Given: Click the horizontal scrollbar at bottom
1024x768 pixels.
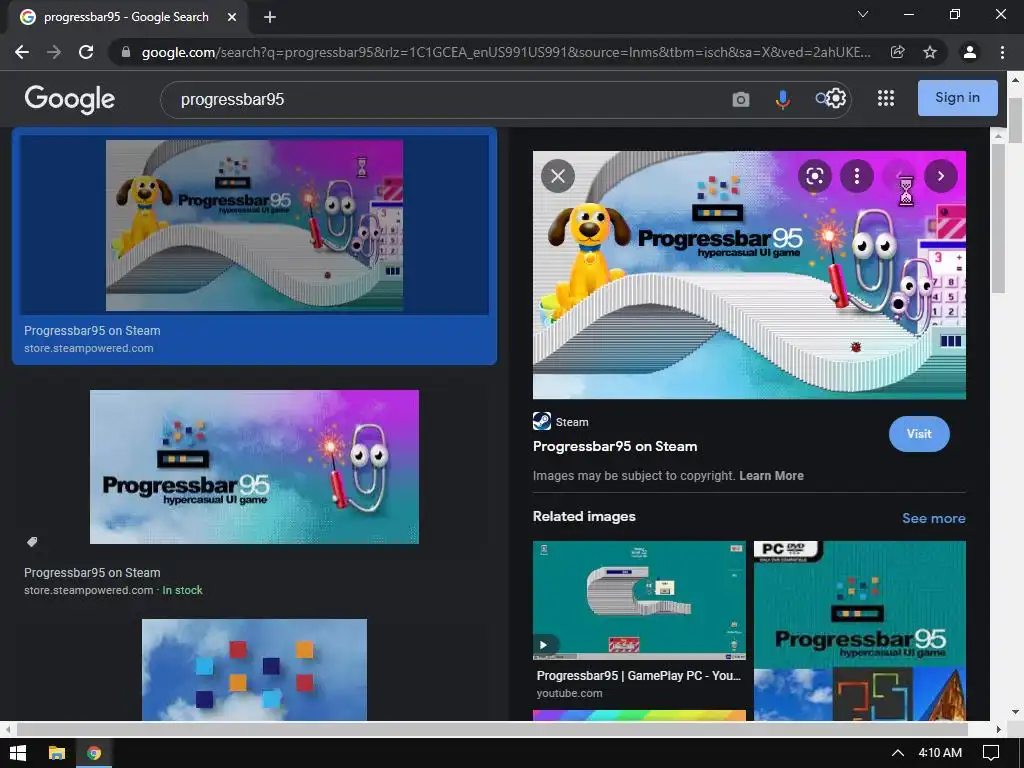Looking at the screenshot, I should [491, 729].
